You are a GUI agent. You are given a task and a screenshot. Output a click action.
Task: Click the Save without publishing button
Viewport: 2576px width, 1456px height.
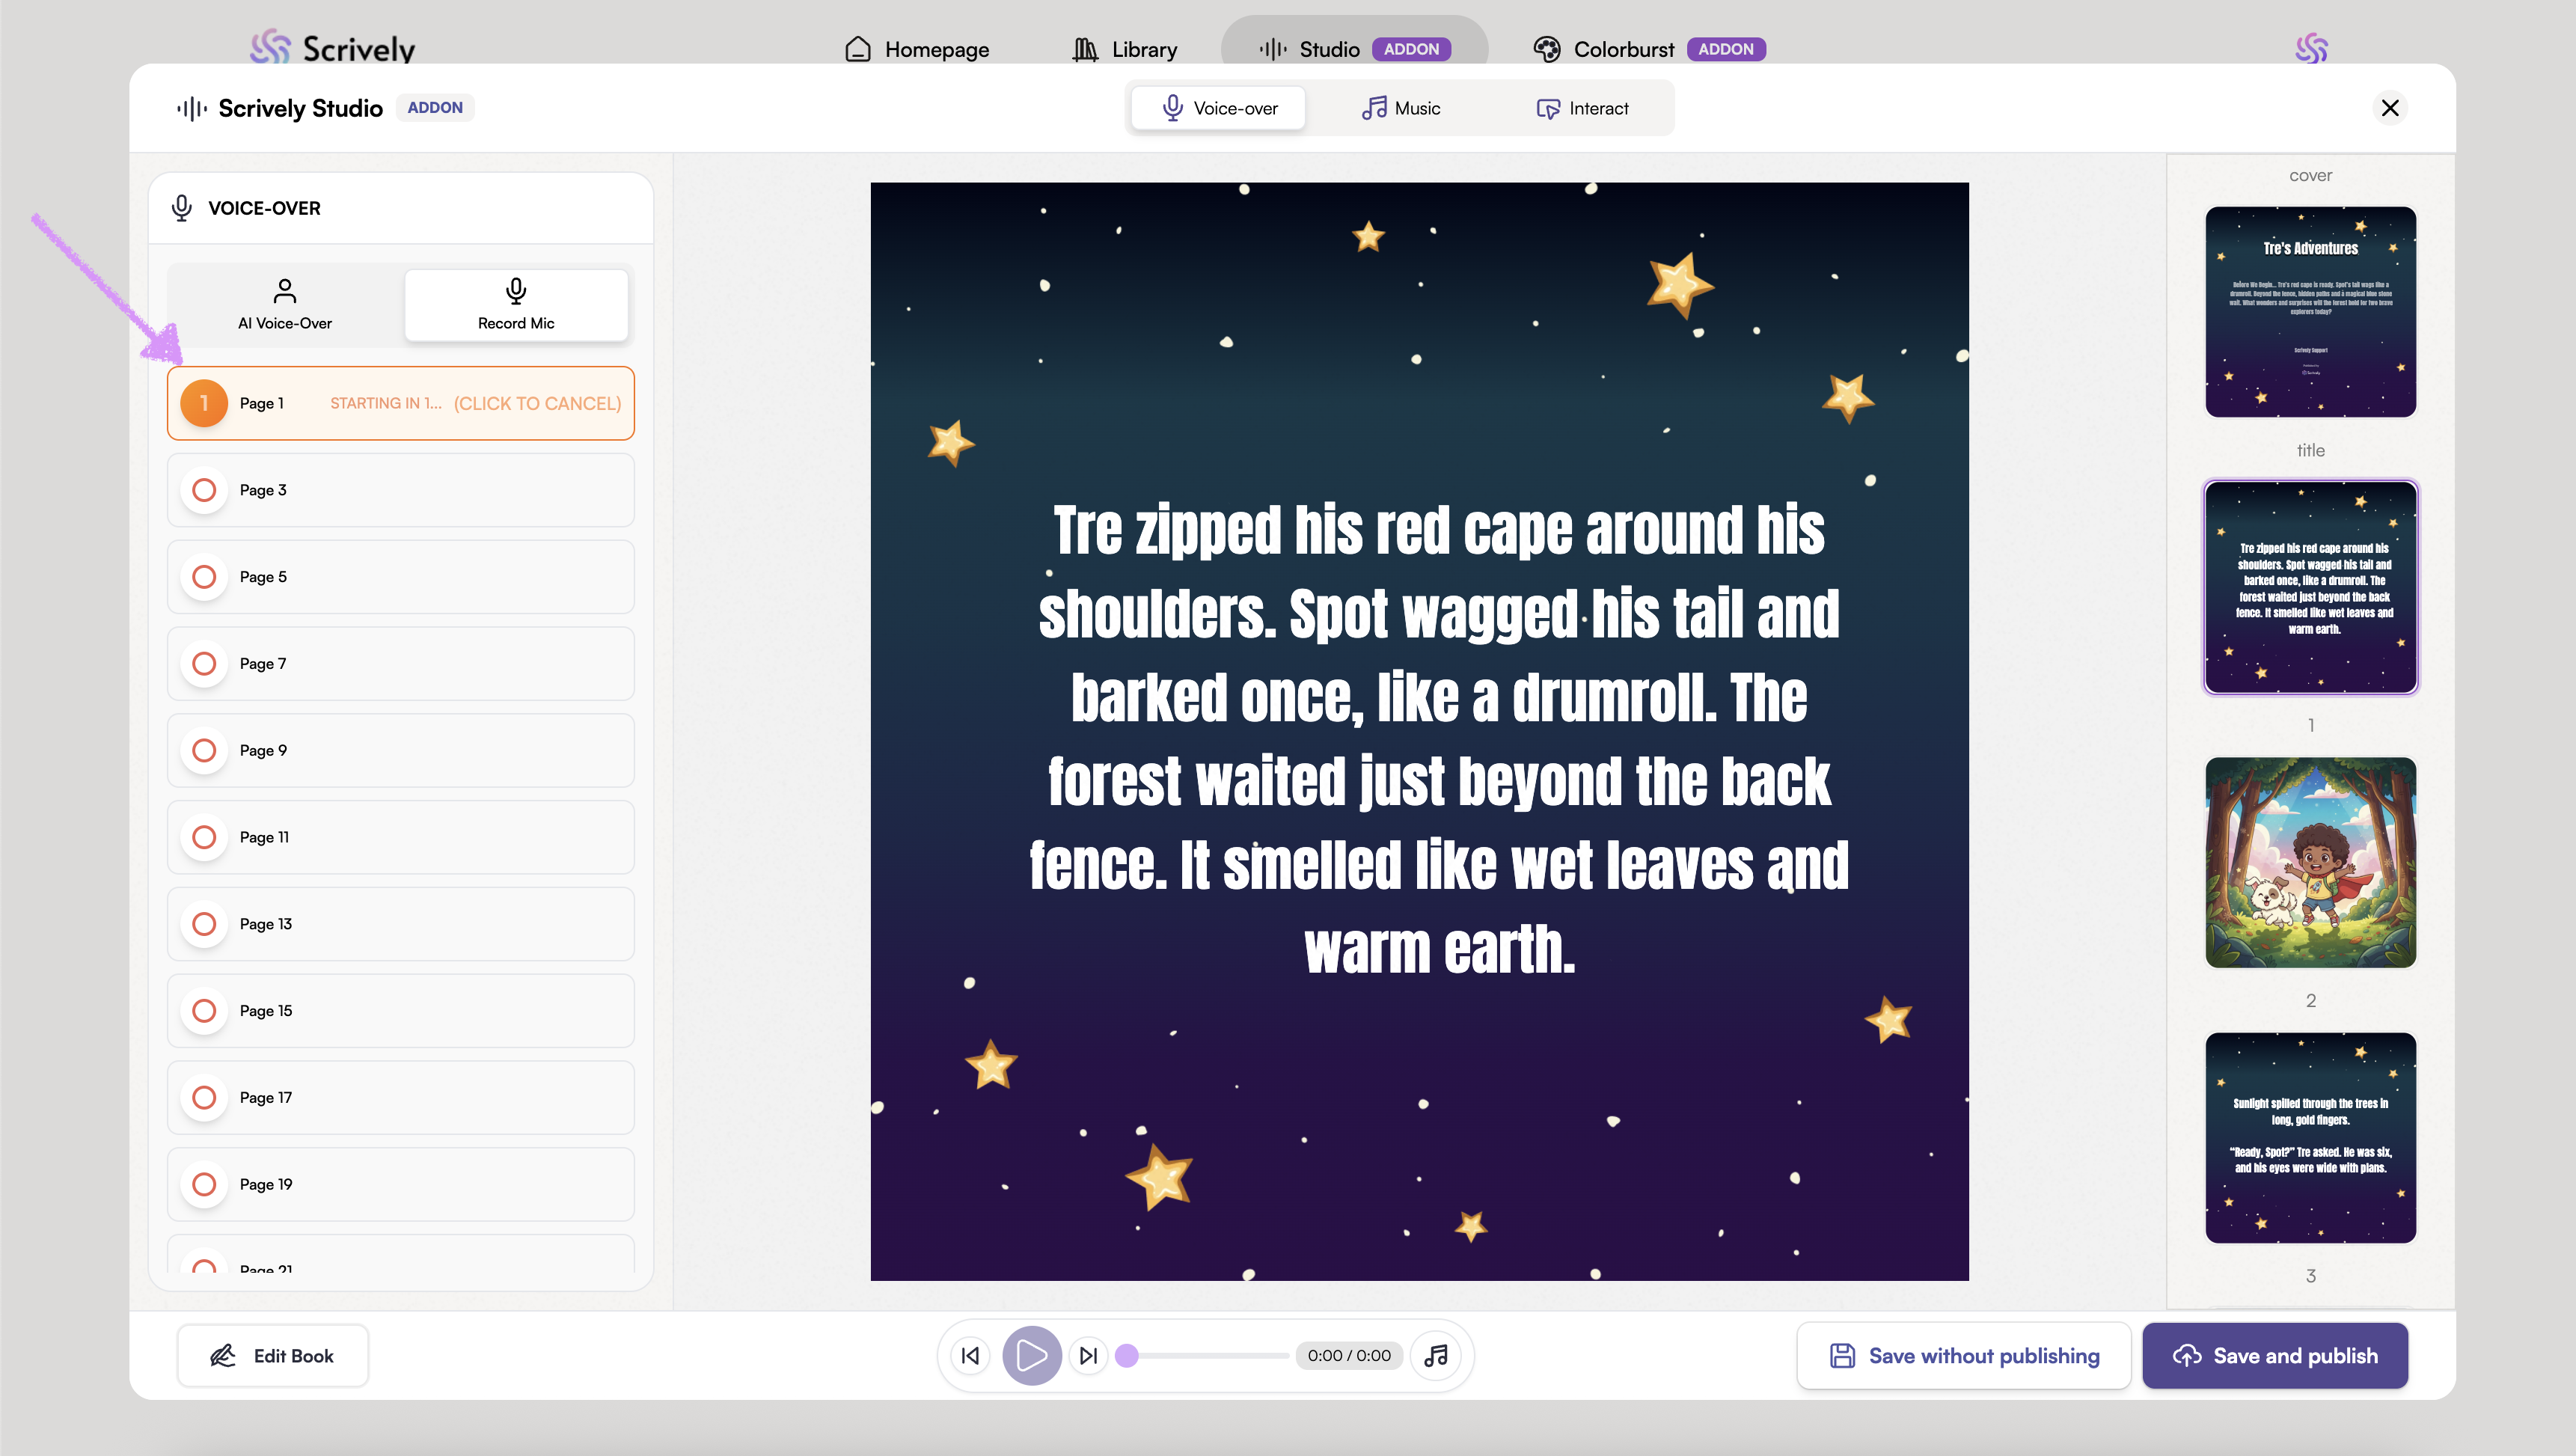[1964, 1355]
